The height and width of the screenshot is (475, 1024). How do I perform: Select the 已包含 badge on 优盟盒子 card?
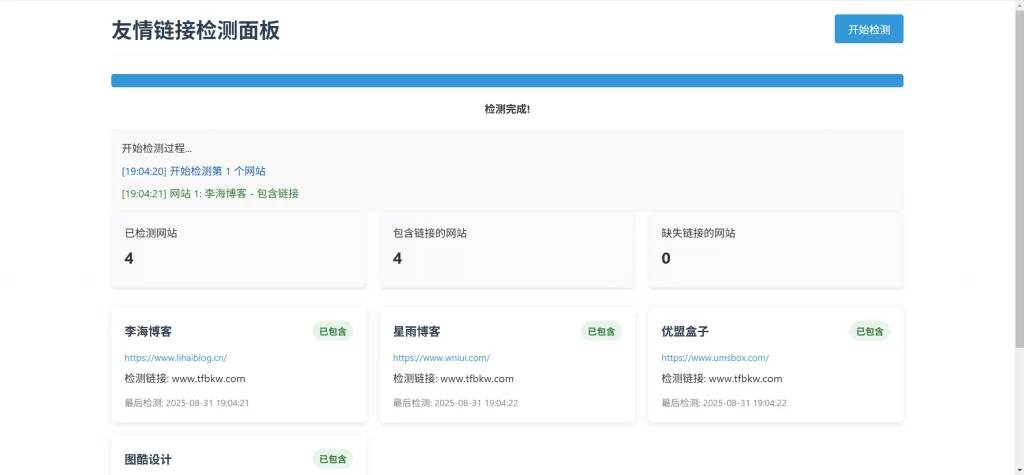coord(869,331)
